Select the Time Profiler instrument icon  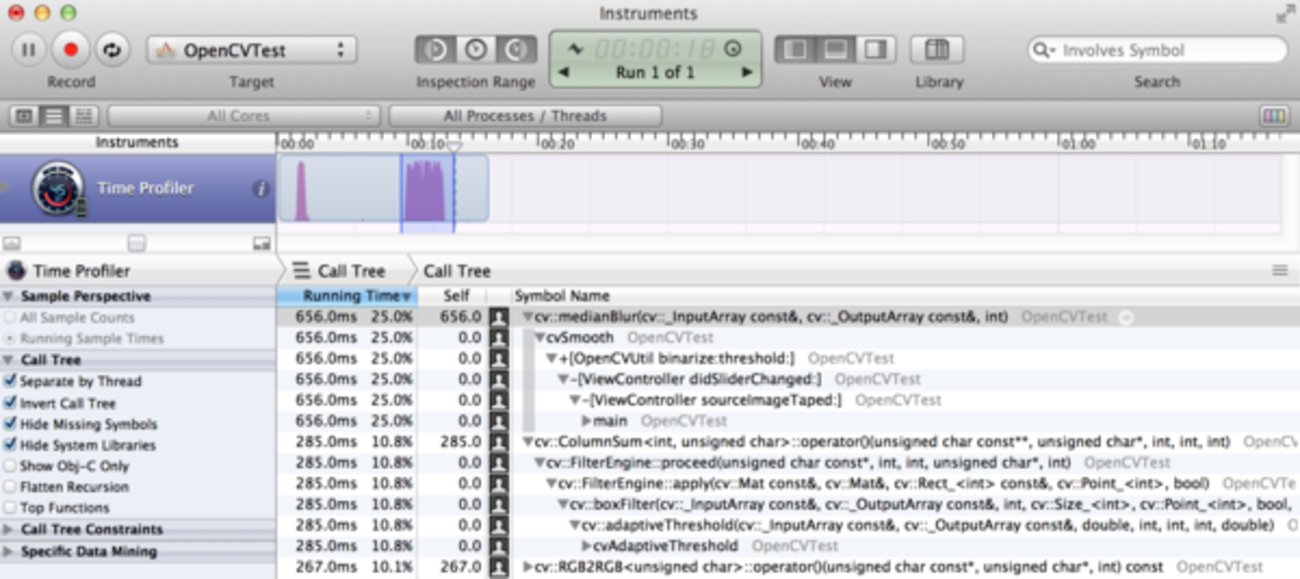pyautogui.click(x=58, y=188)
